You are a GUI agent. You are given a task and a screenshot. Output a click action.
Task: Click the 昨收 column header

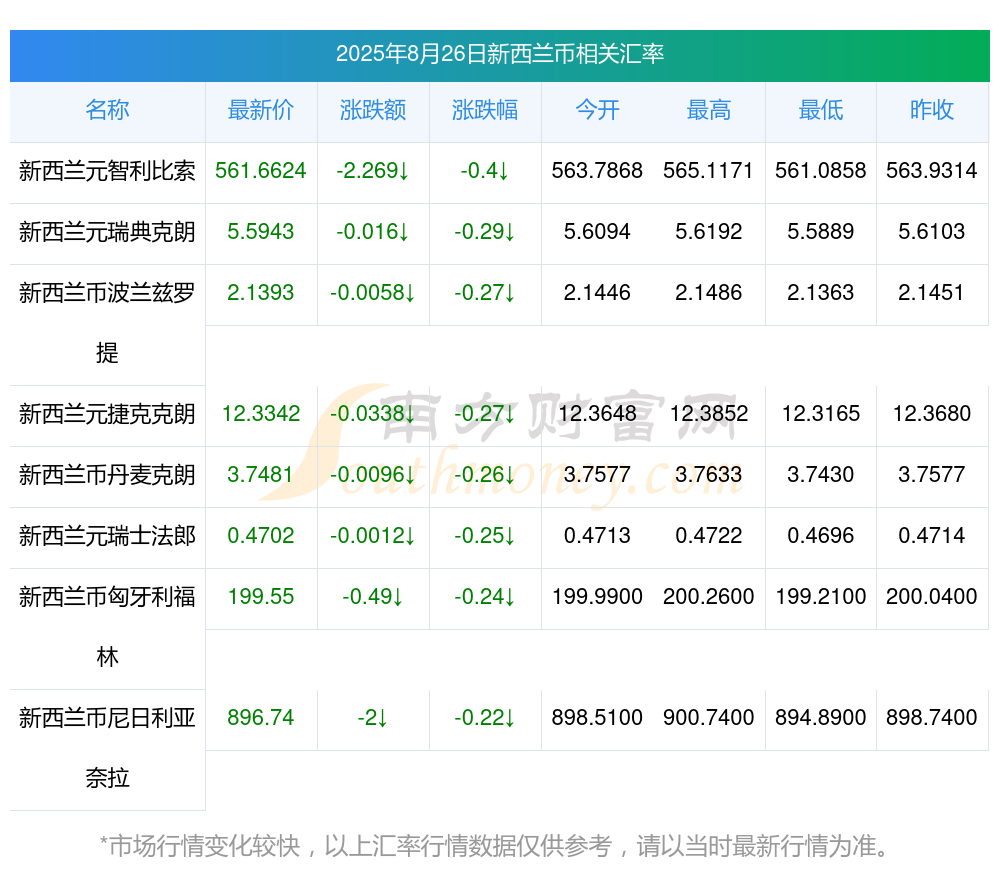[932, 110]
